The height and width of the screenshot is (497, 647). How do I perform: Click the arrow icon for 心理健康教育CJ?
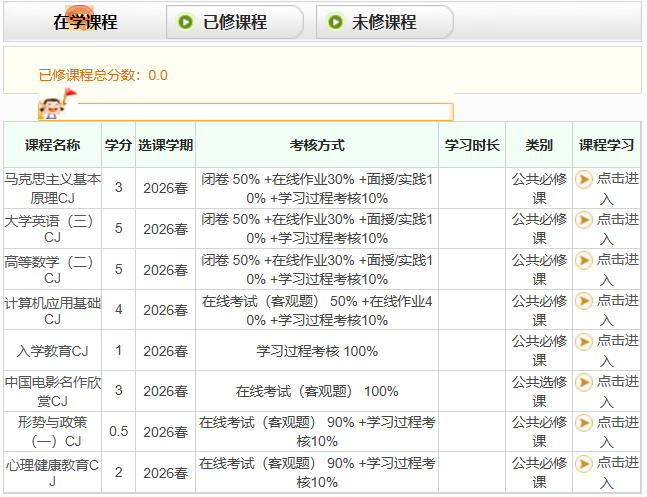(x=584, y=463)
